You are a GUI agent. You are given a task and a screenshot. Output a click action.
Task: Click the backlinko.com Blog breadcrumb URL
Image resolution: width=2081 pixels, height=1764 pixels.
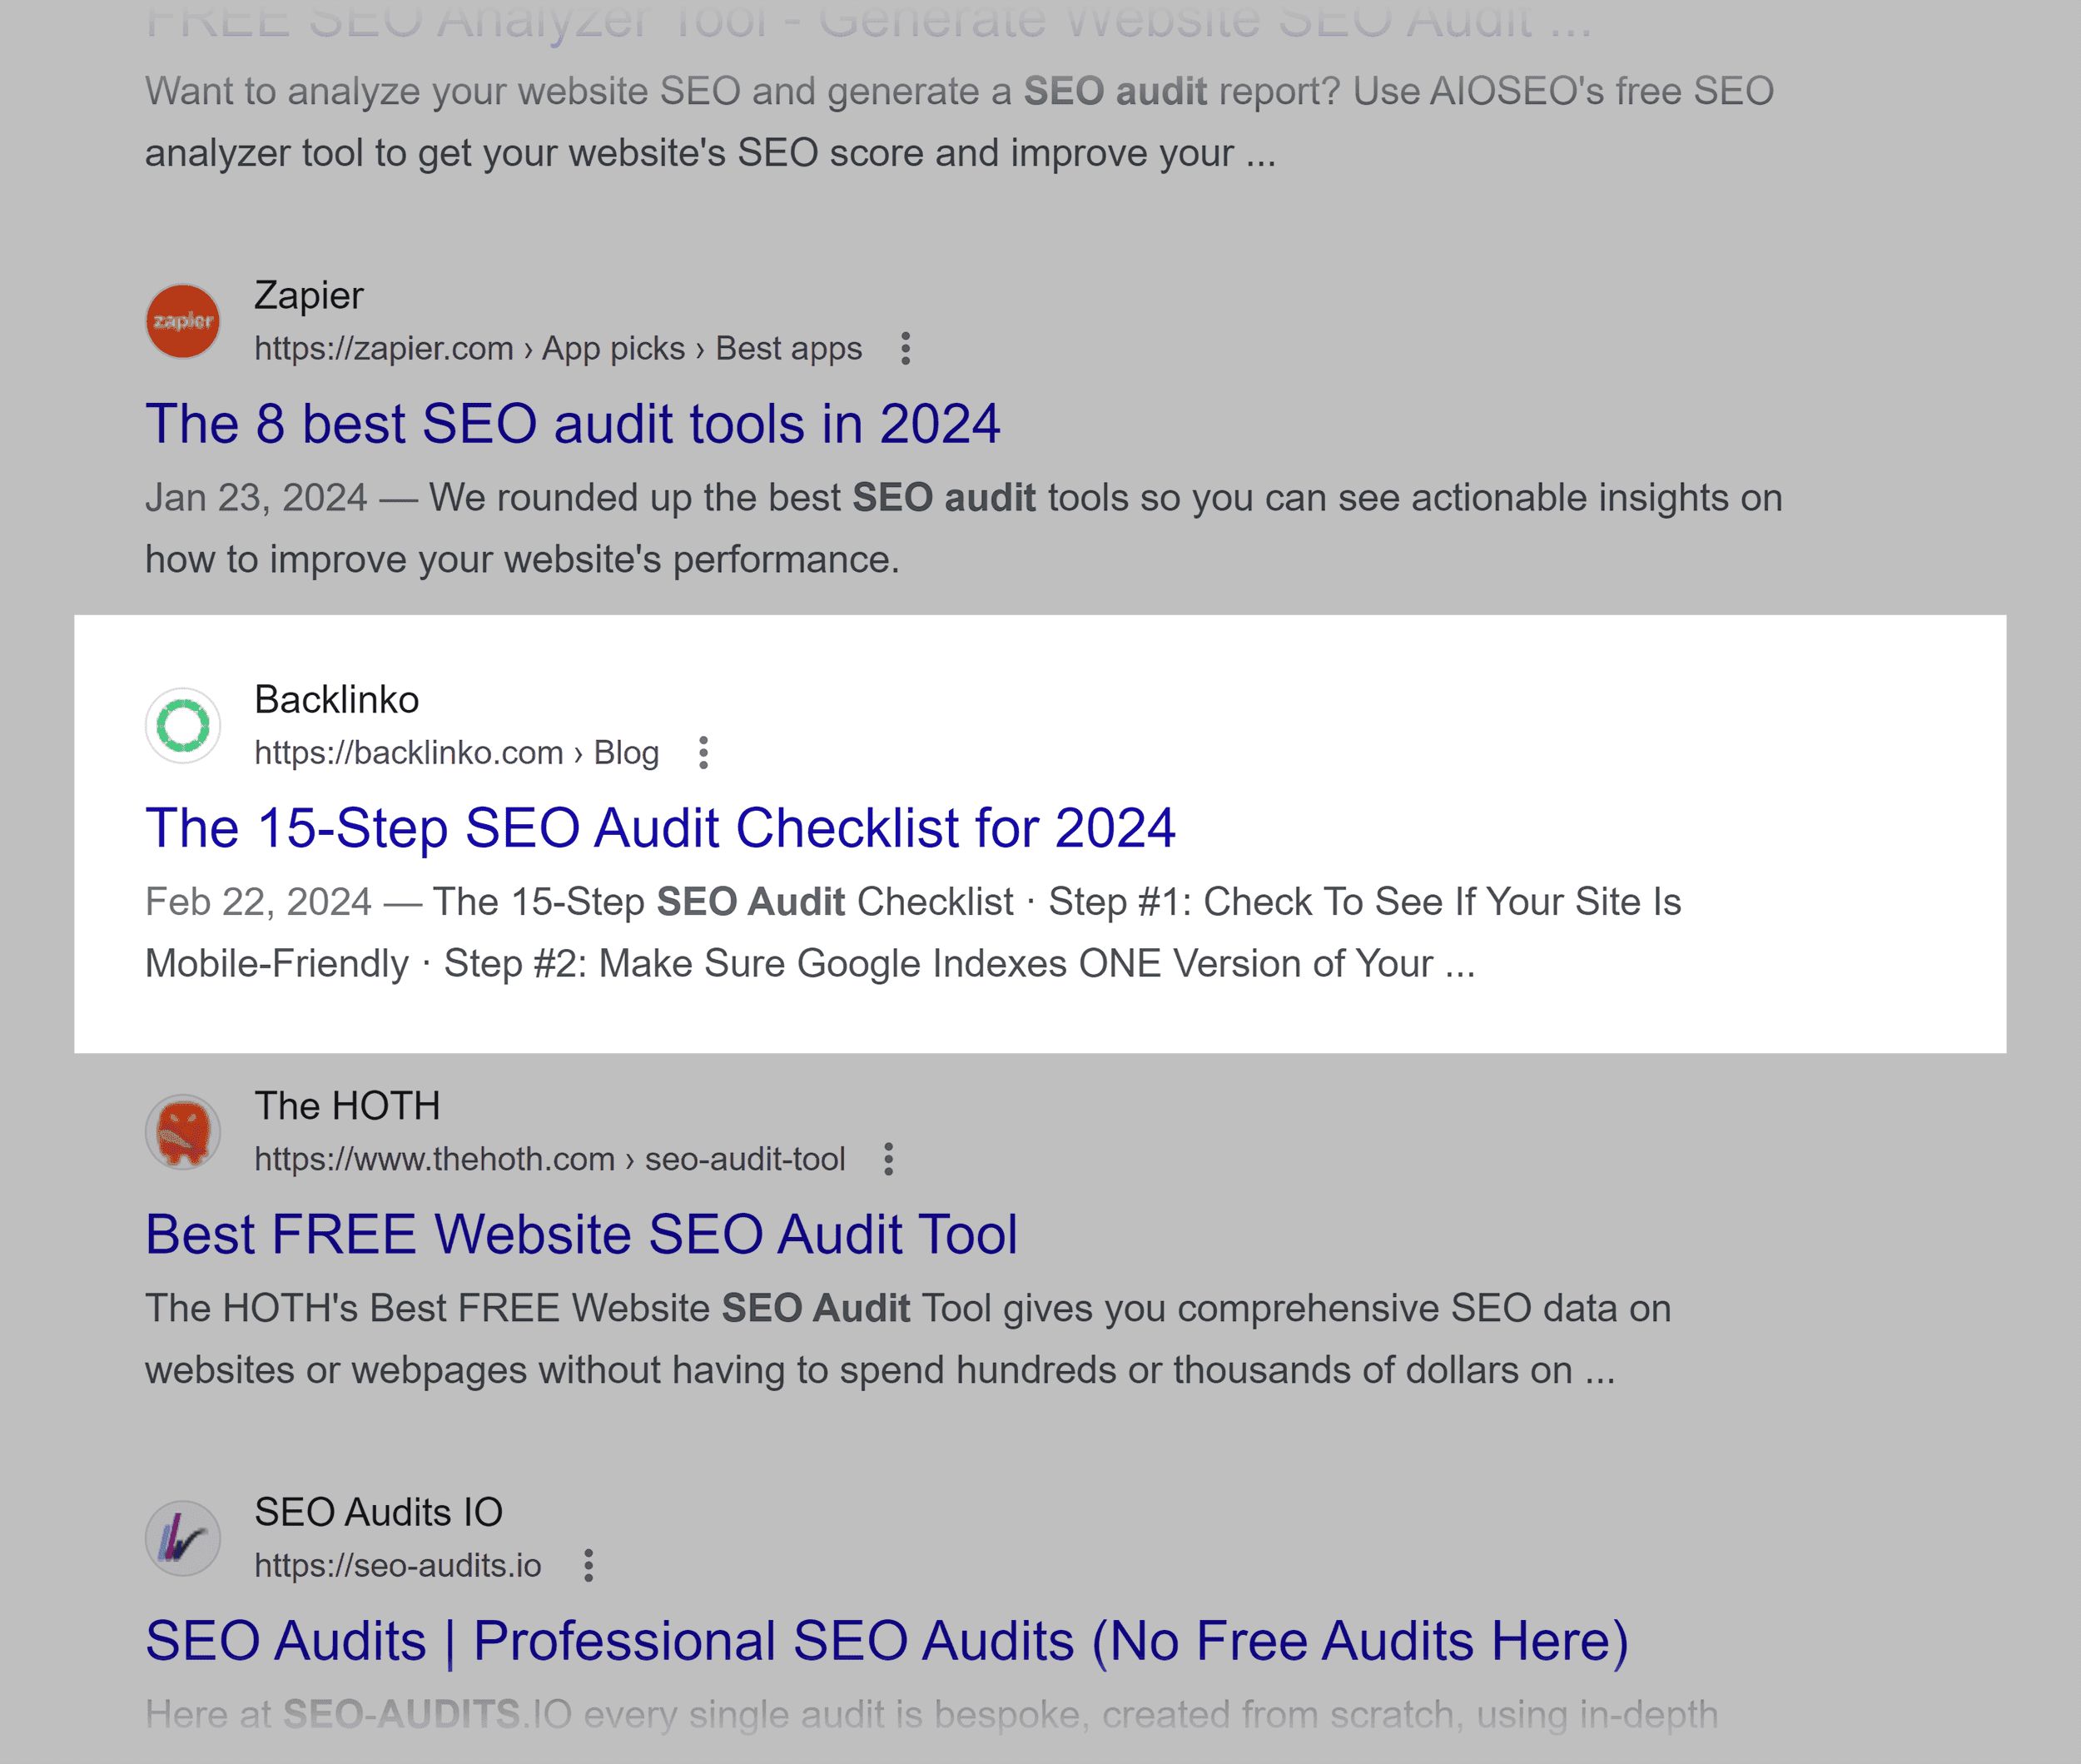[x=456, y=753]
